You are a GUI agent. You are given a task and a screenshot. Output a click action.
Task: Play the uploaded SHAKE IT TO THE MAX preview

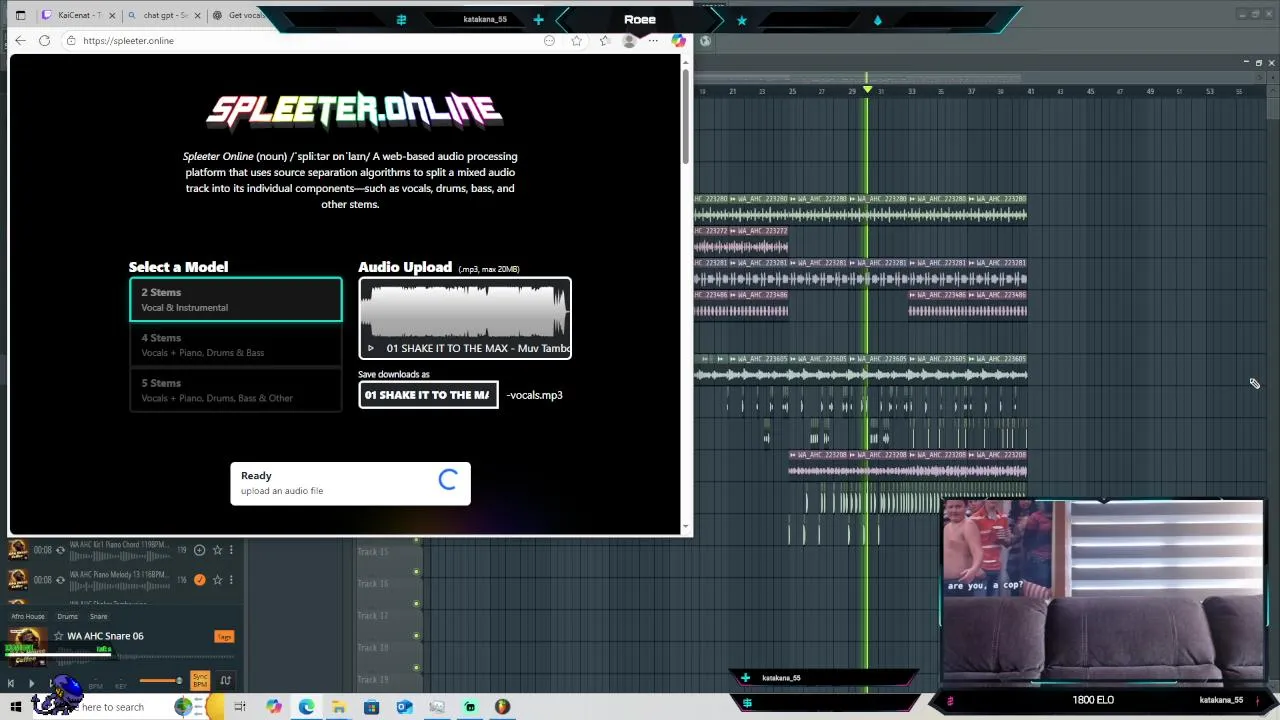371,348
